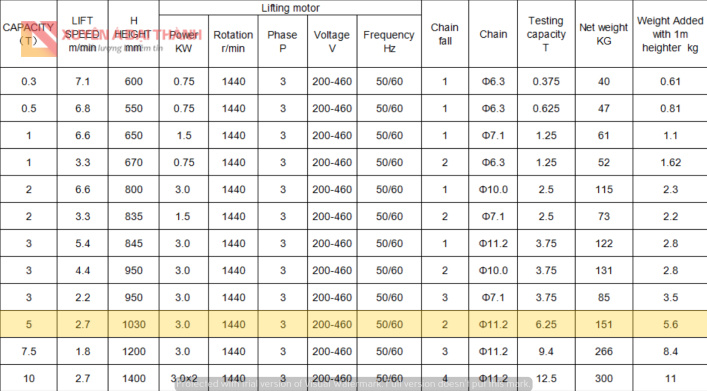Screen dimensions: 707x391
Task: Select the Net weight KG header
Action: point(603,34)
